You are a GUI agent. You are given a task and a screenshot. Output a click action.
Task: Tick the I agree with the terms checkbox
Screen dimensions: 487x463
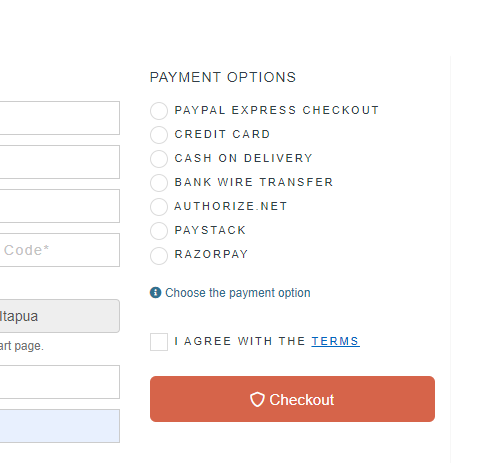(x=159, y=342)
